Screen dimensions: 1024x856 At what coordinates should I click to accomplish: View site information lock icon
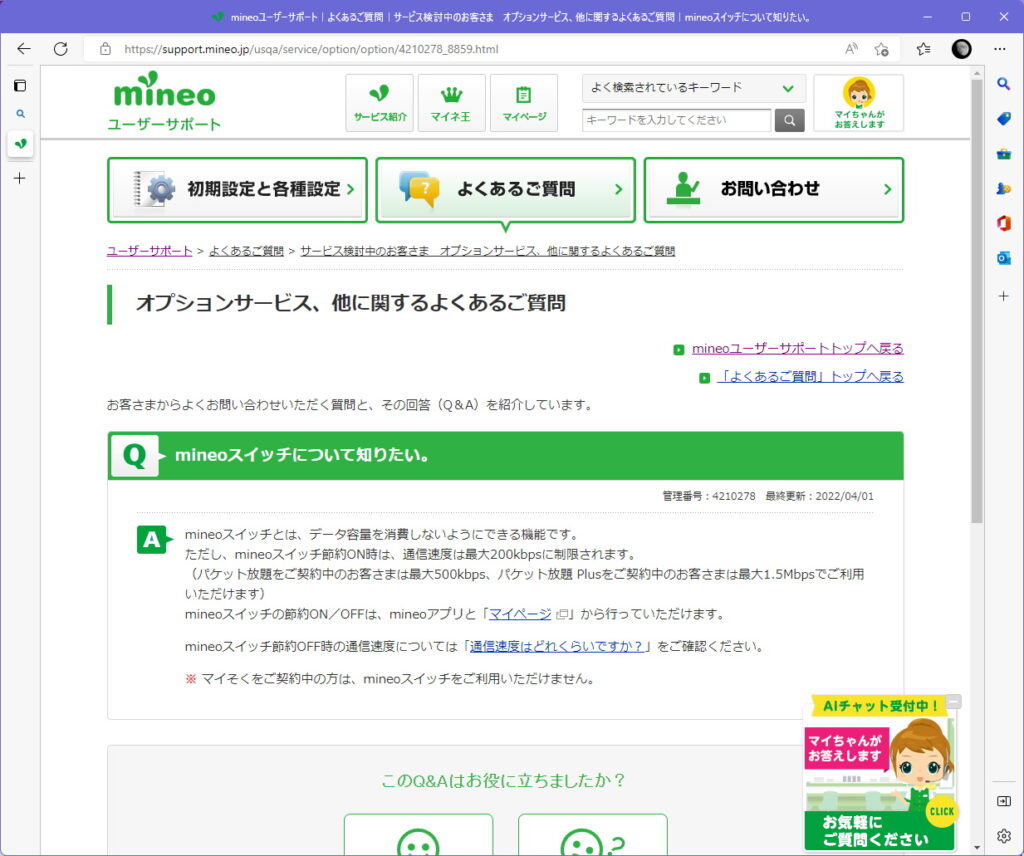coord(105,49)
